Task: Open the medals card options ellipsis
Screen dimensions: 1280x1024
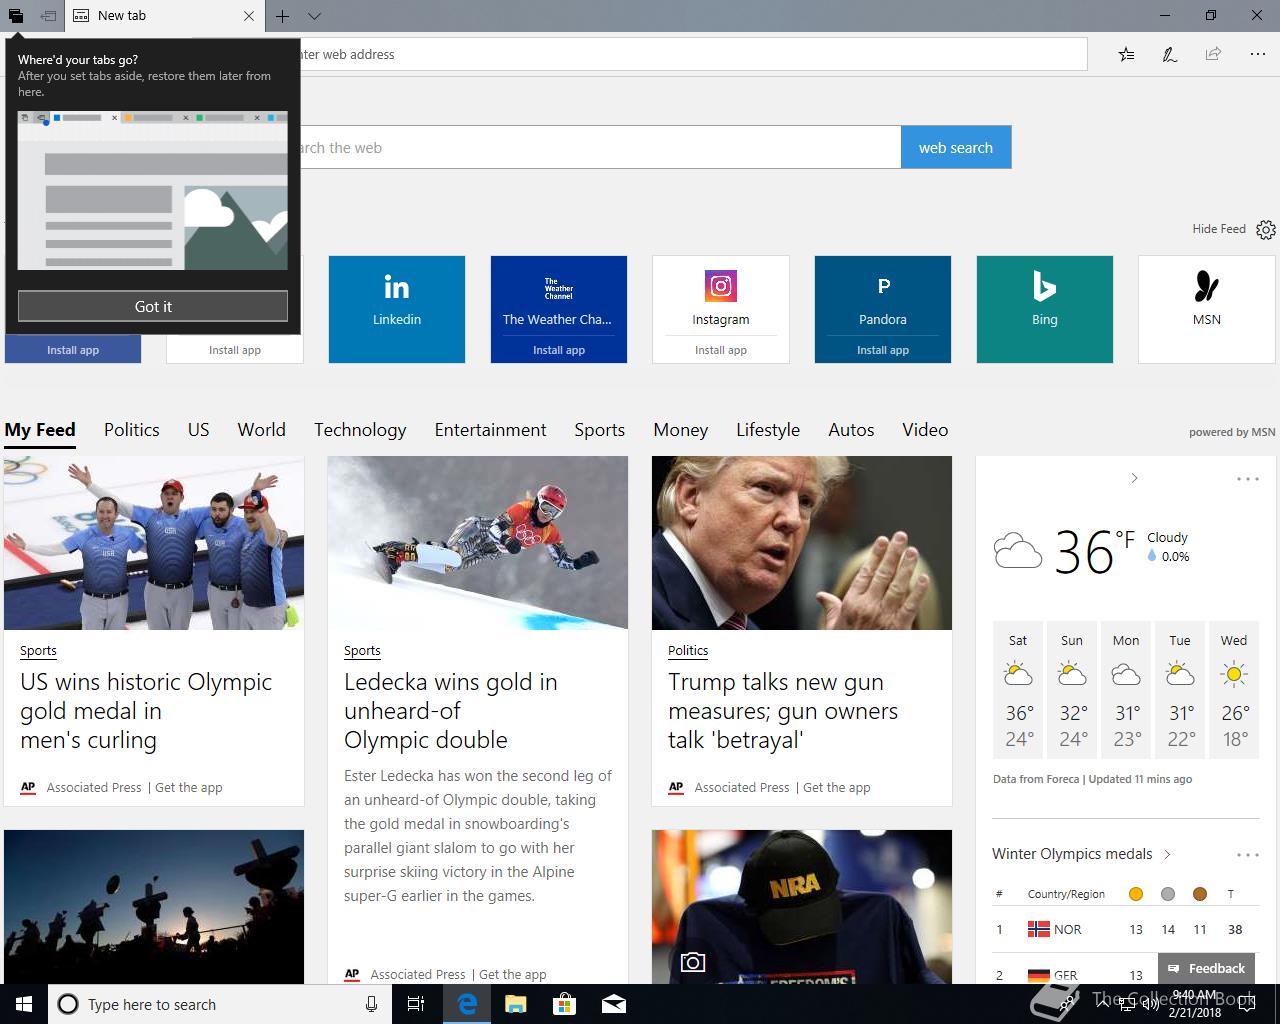Action: coord(1248,855)
